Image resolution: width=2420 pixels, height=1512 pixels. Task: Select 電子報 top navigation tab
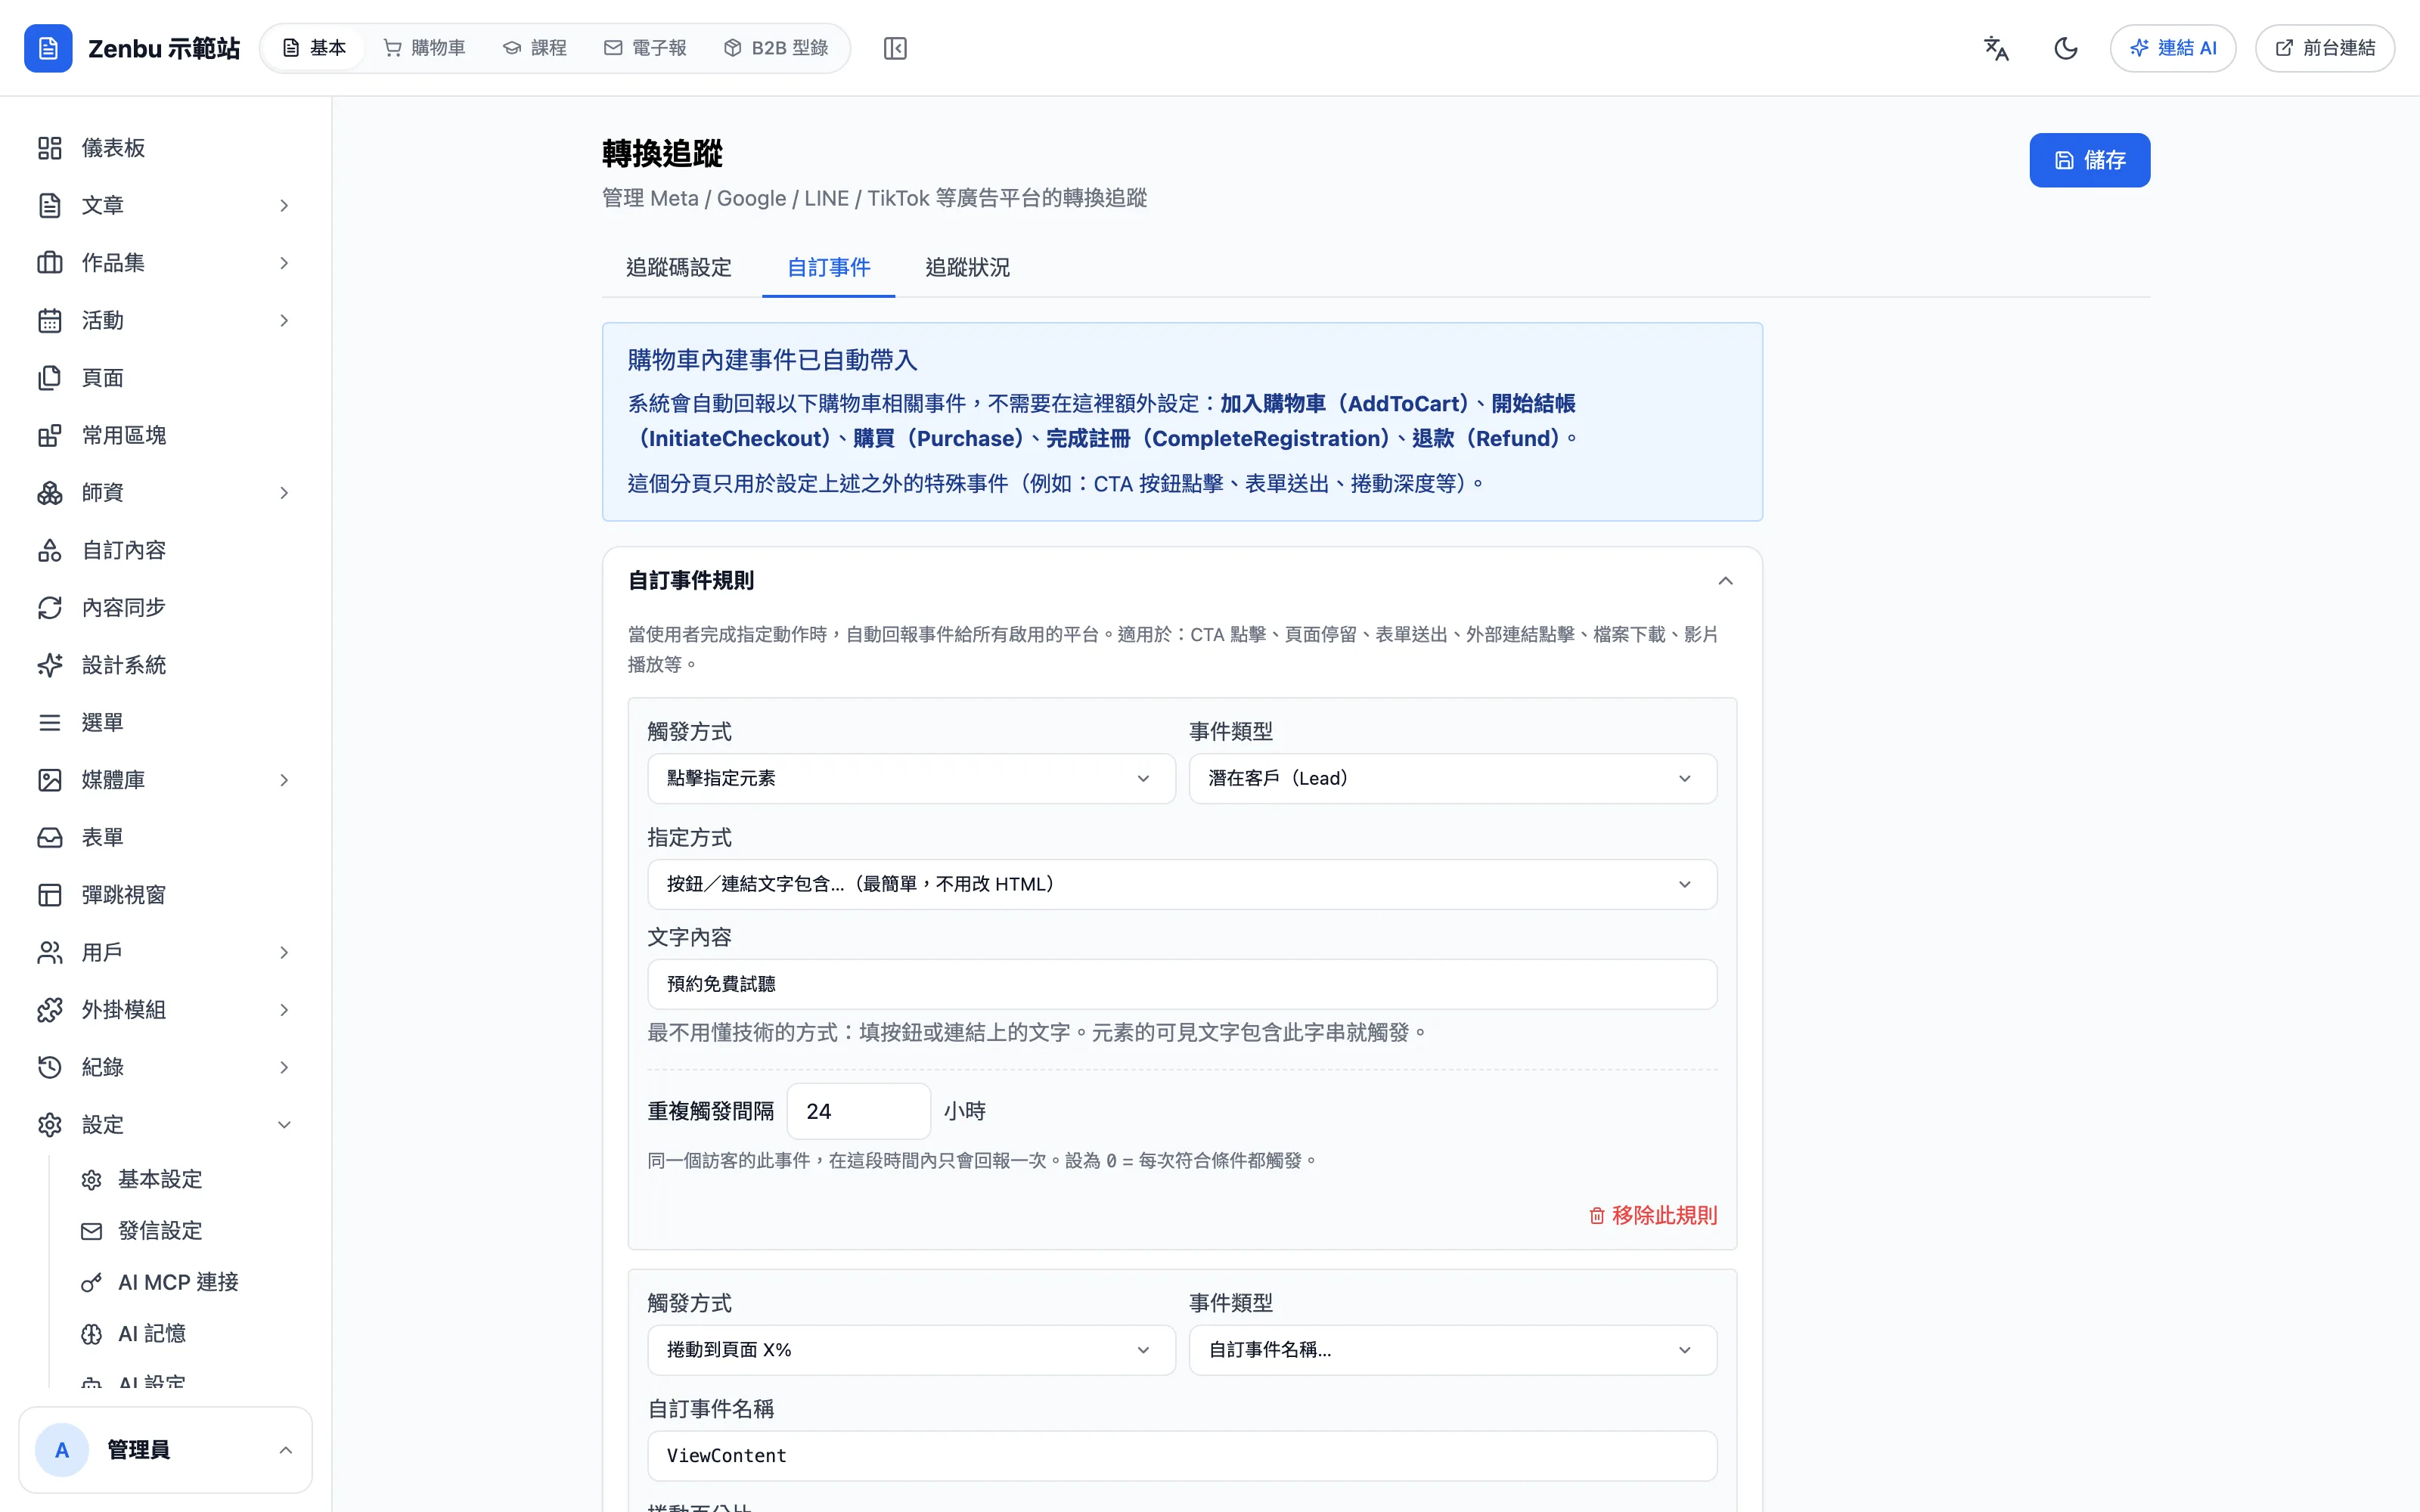(x=646, y=48)
